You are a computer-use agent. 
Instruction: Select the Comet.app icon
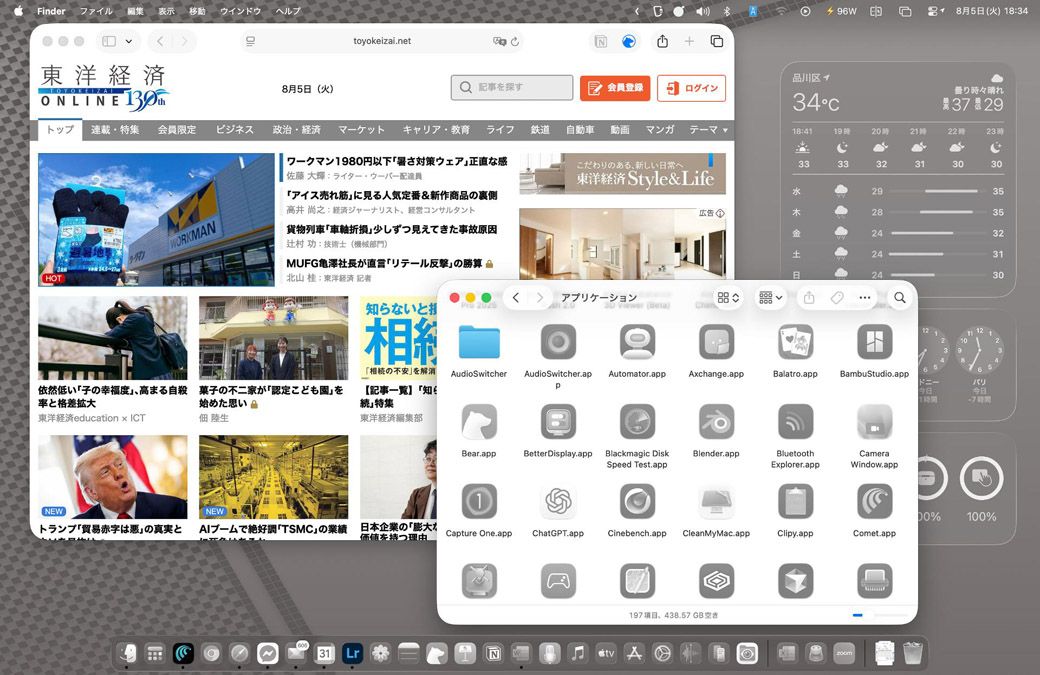[x=874, y=501]
